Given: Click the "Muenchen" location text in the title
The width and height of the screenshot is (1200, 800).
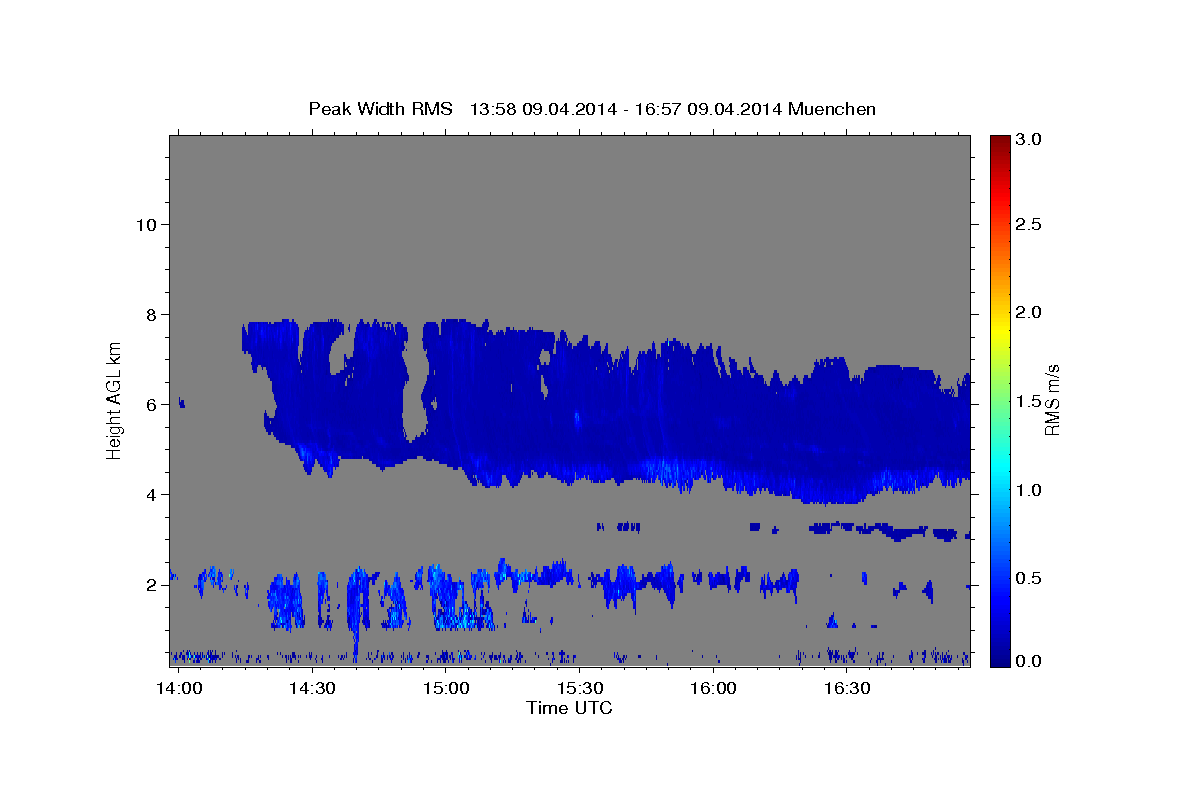Looking at the screenshot, I should pyautogui.click(x=832, y=109).
